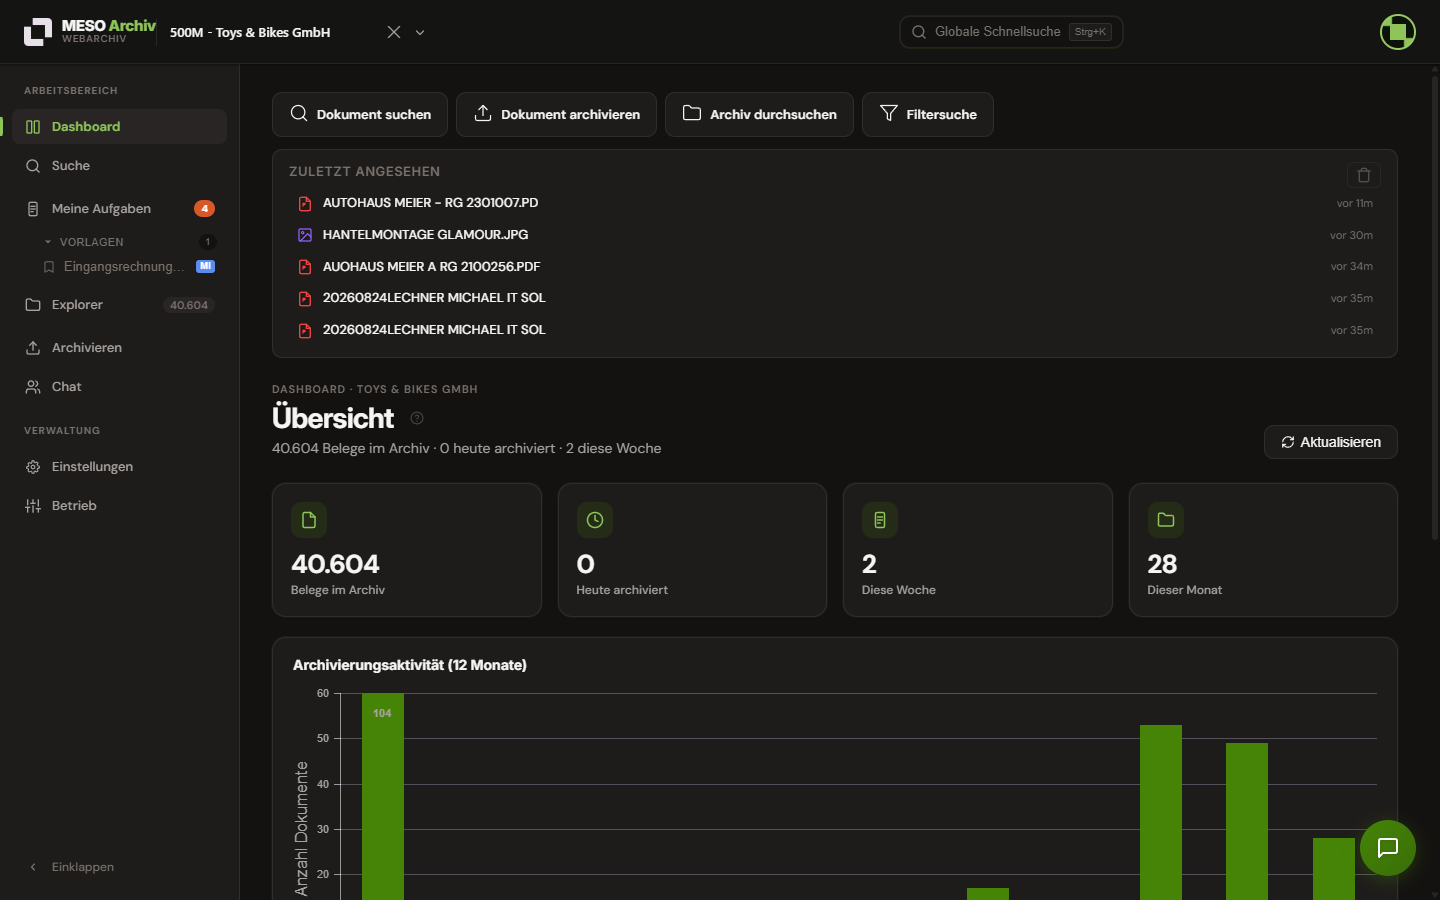This screenshot has width=1440, height=900.
Task: Click the Aktualisieren refresh button
Action: click(x=1331, y=442)
